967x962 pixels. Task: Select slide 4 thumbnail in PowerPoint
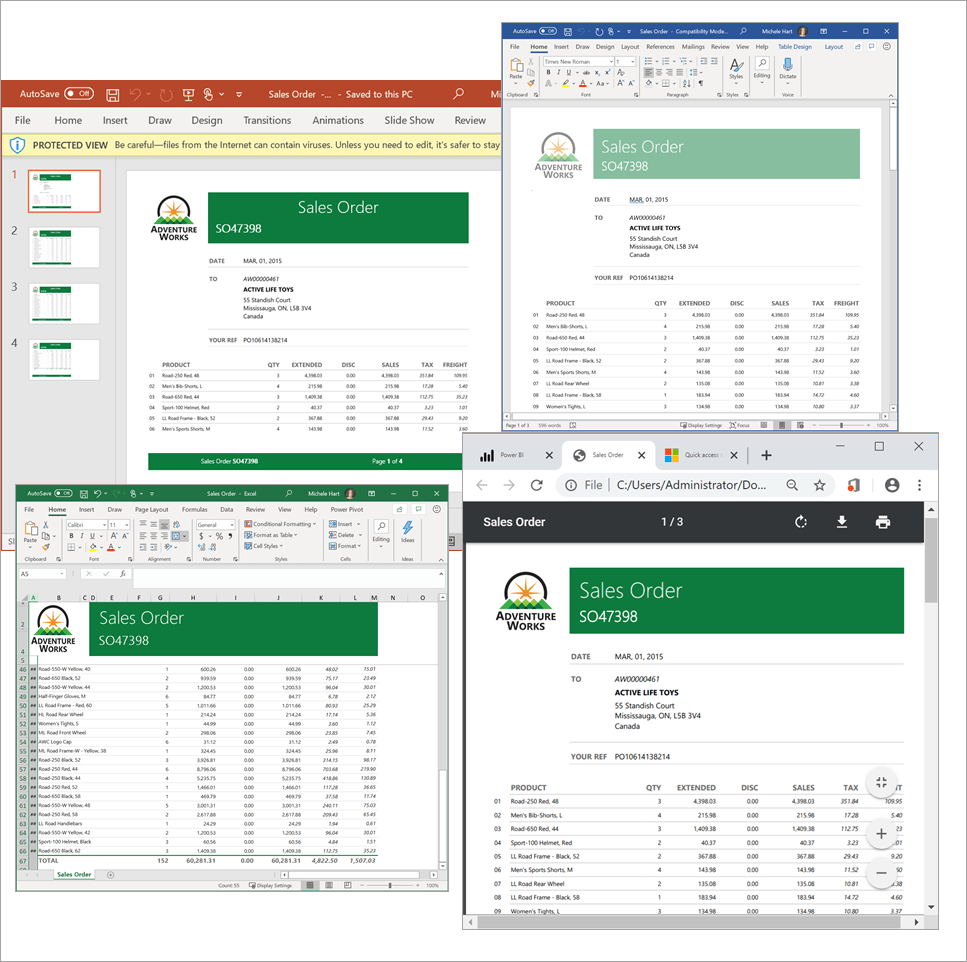64,360
